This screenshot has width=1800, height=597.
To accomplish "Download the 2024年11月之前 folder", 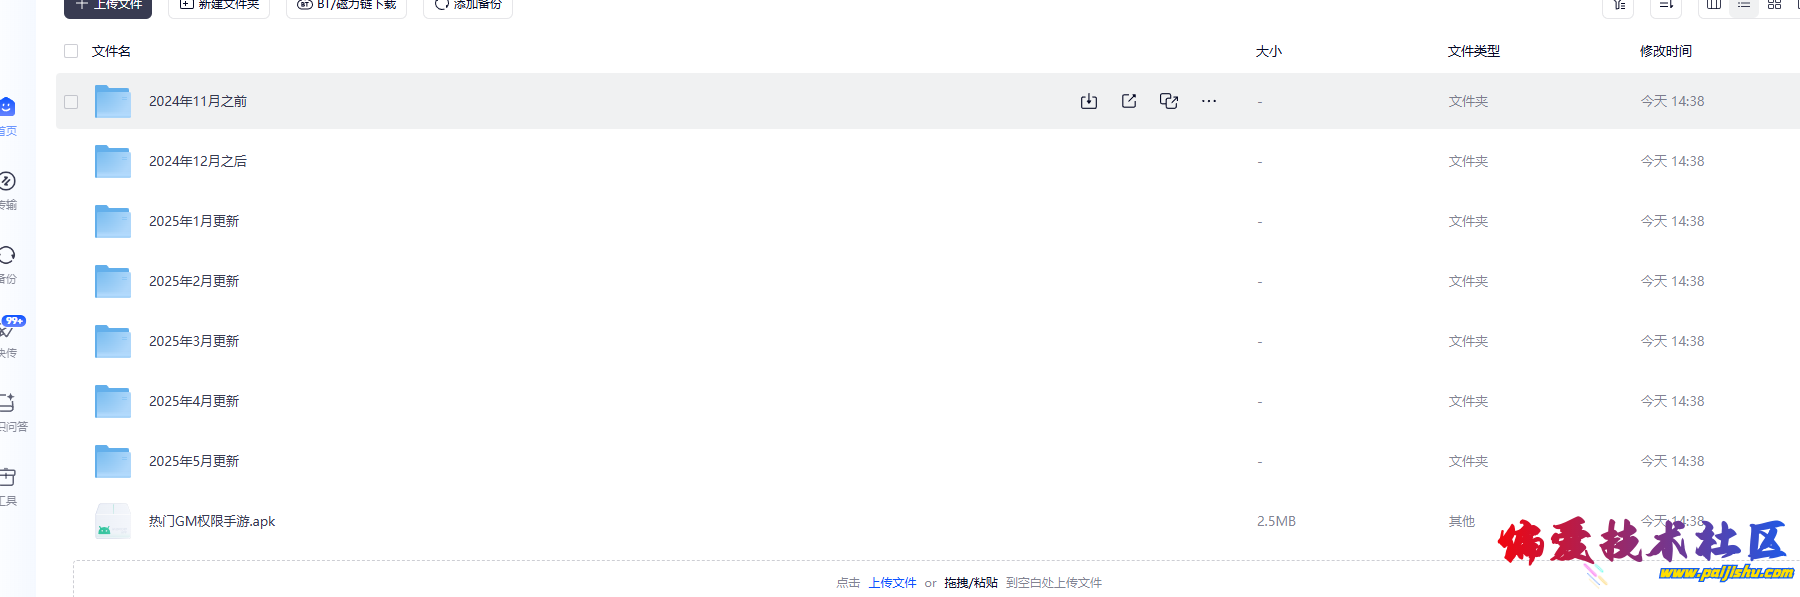I will 1089,101.
